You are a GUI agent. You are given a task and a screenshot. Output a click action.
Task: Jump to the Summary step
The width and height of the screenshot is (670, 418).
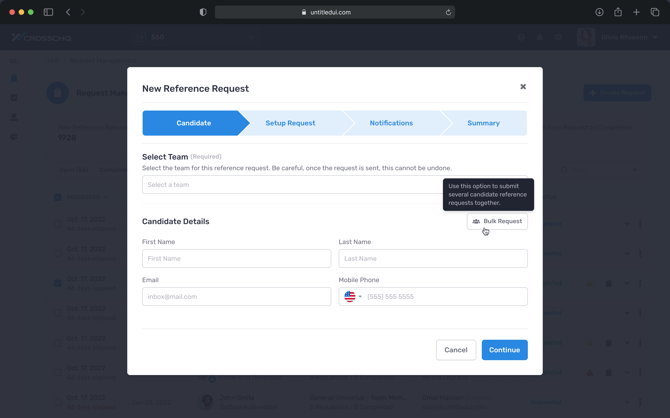pos(483,123)
